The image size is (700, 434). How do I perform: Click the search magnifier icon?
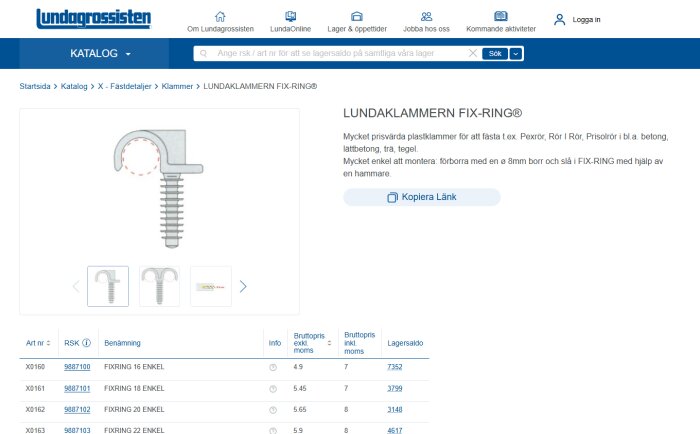[203, 54]
